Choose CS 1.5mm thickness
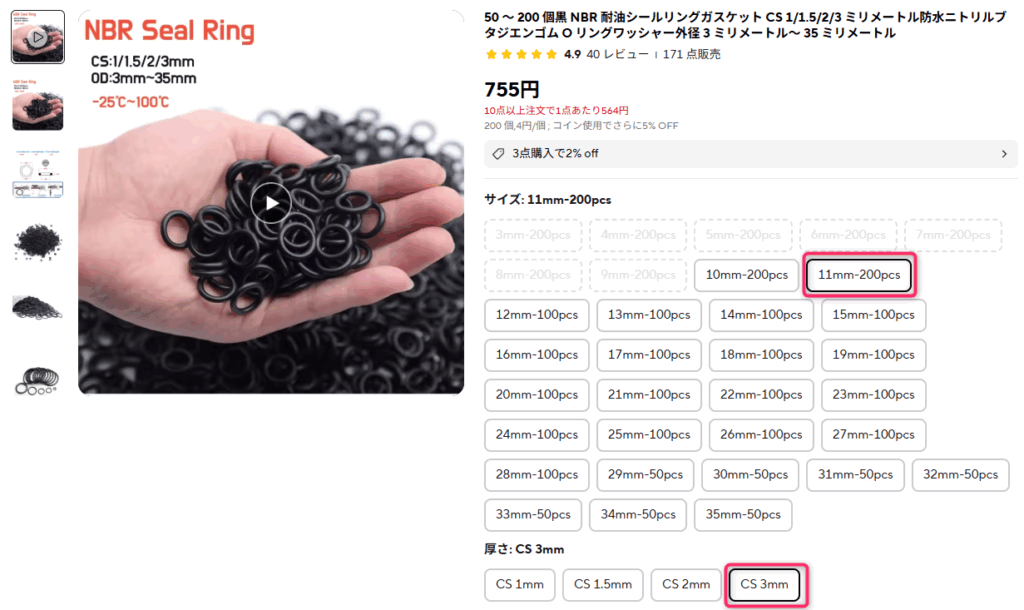The image size is (1024, 610). click(603, 585)
